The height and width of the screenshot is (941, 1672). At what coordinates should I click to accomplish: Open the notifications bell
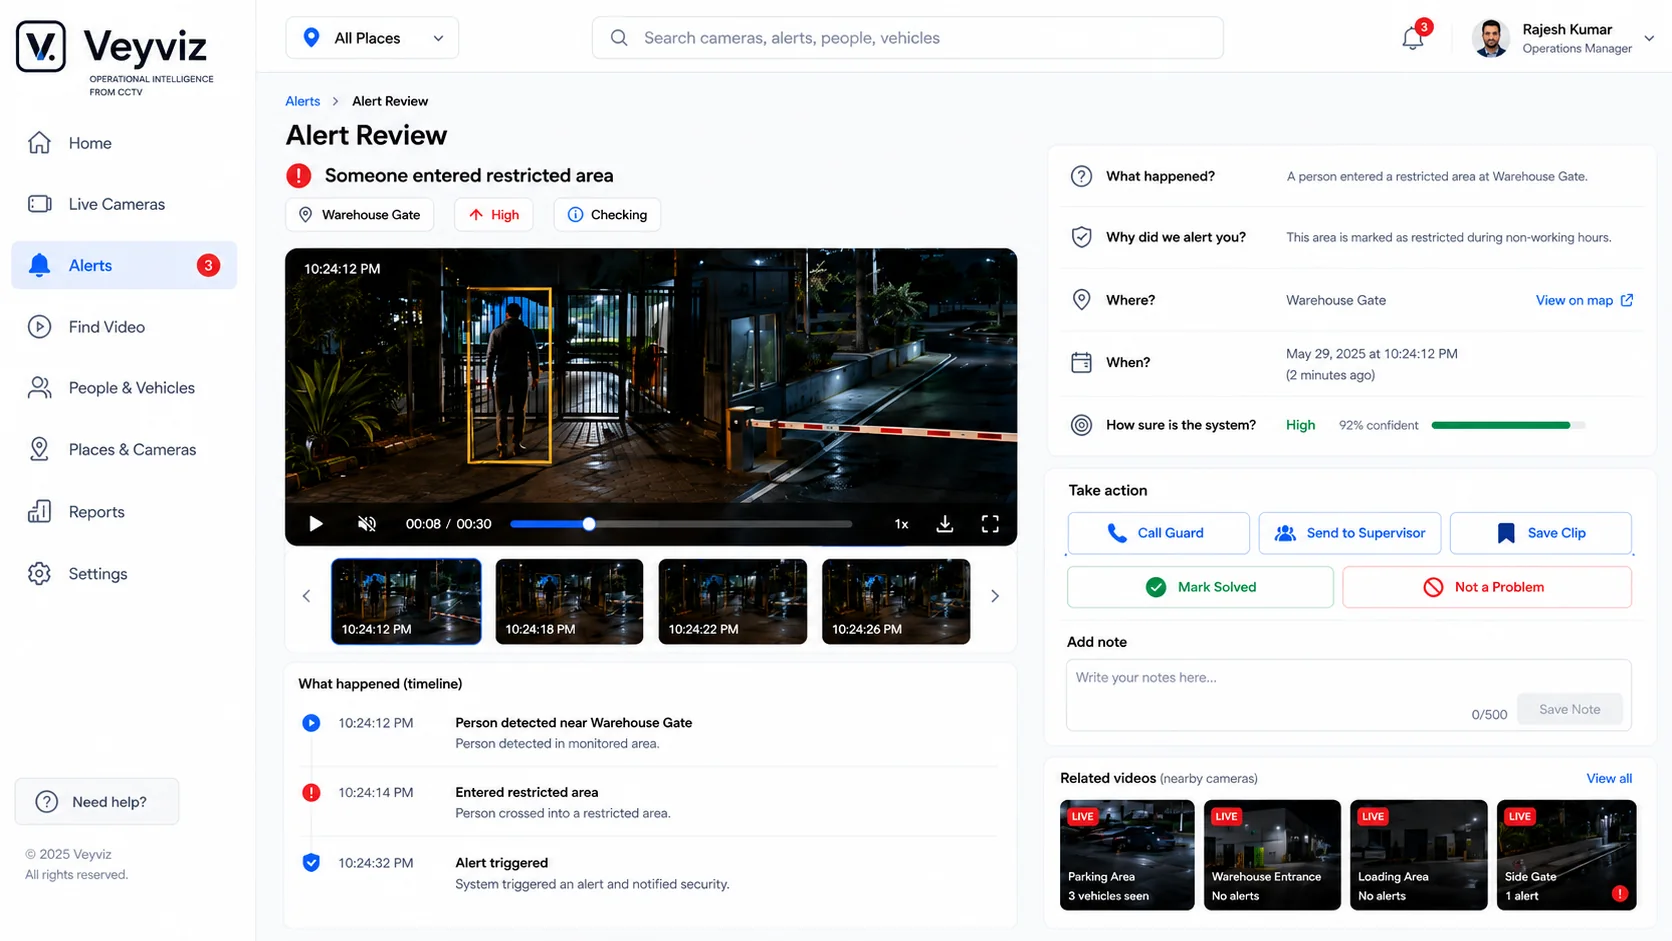(x=1412, y=39)
